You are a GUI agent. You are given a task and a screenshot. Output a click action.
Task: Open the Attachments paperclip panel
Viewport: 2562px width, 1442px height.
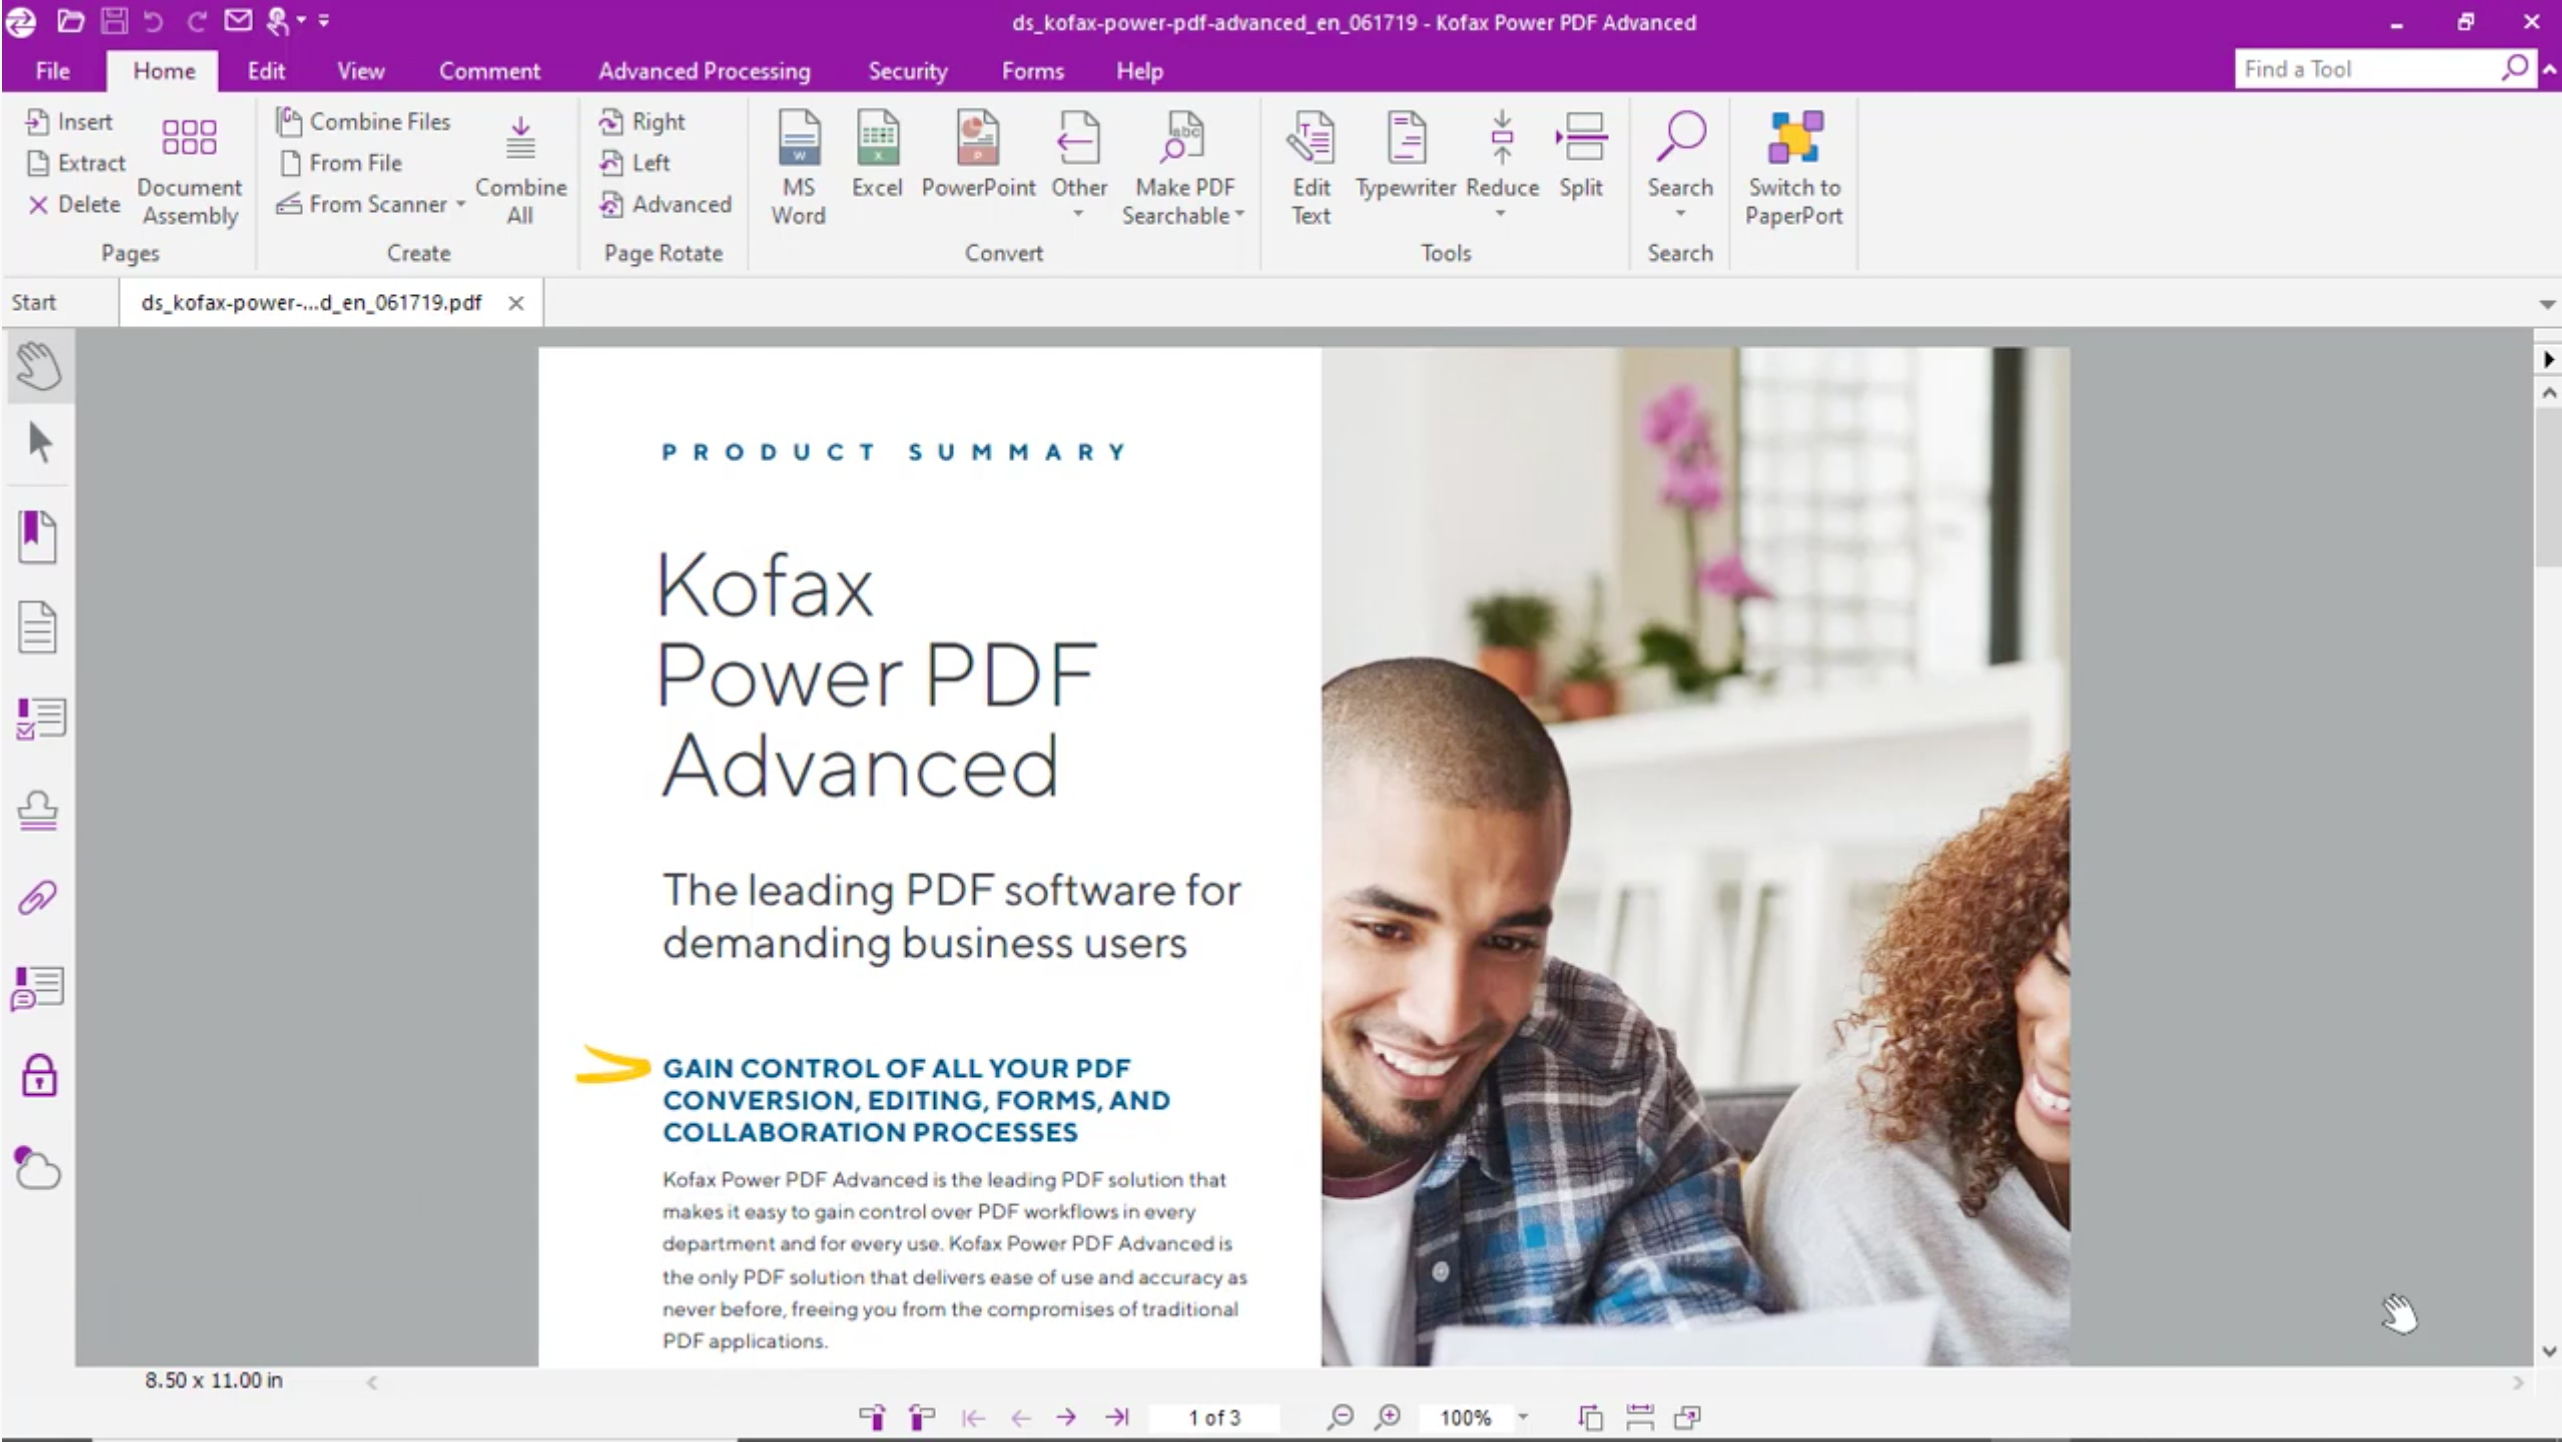pyautogui.click(x=38, y=898)
